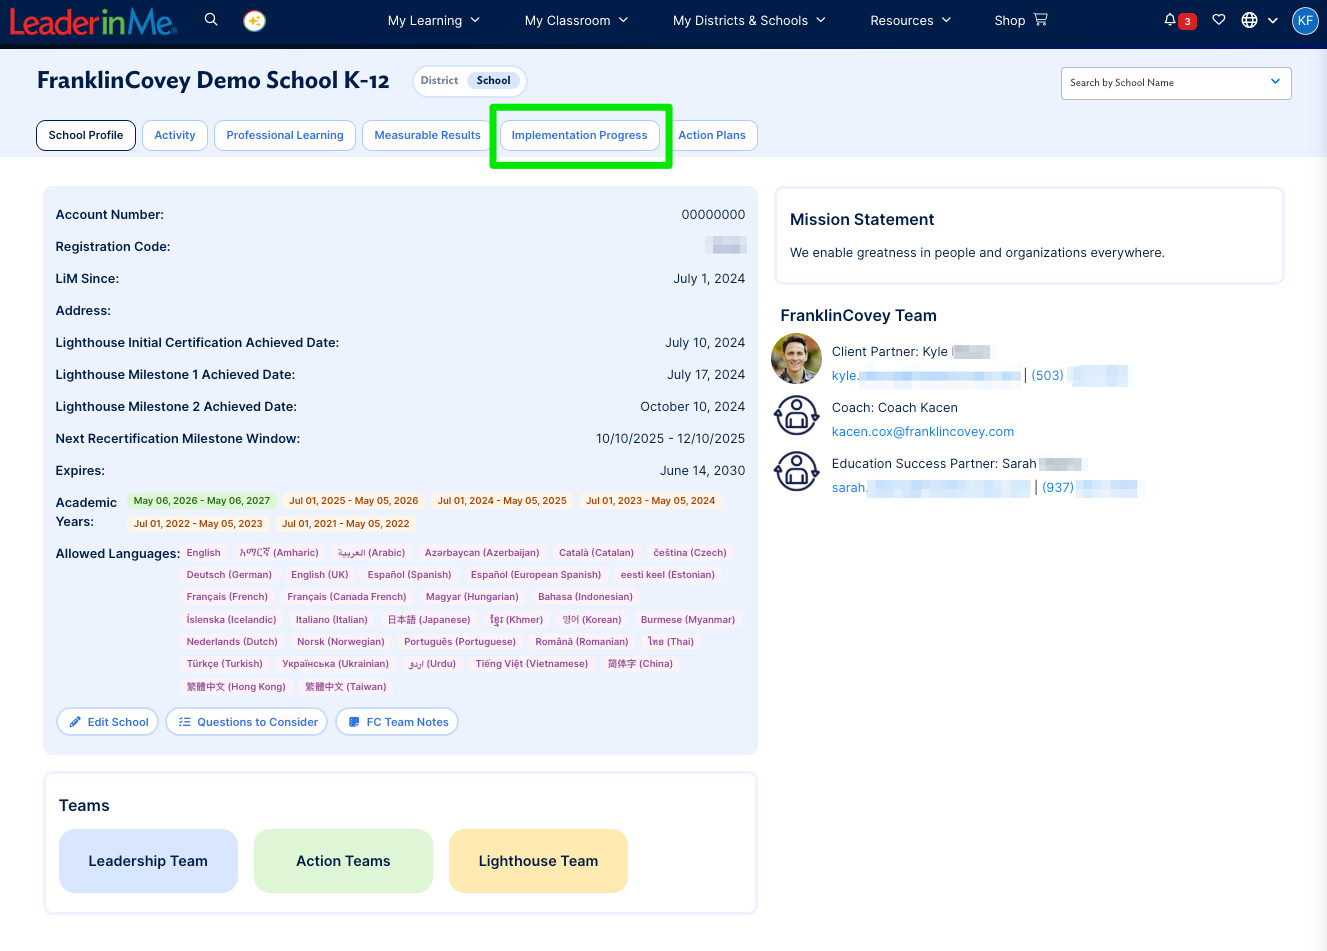Select academic year Jul 01, 2025 - May 05, 2026

tap(354, 501)
